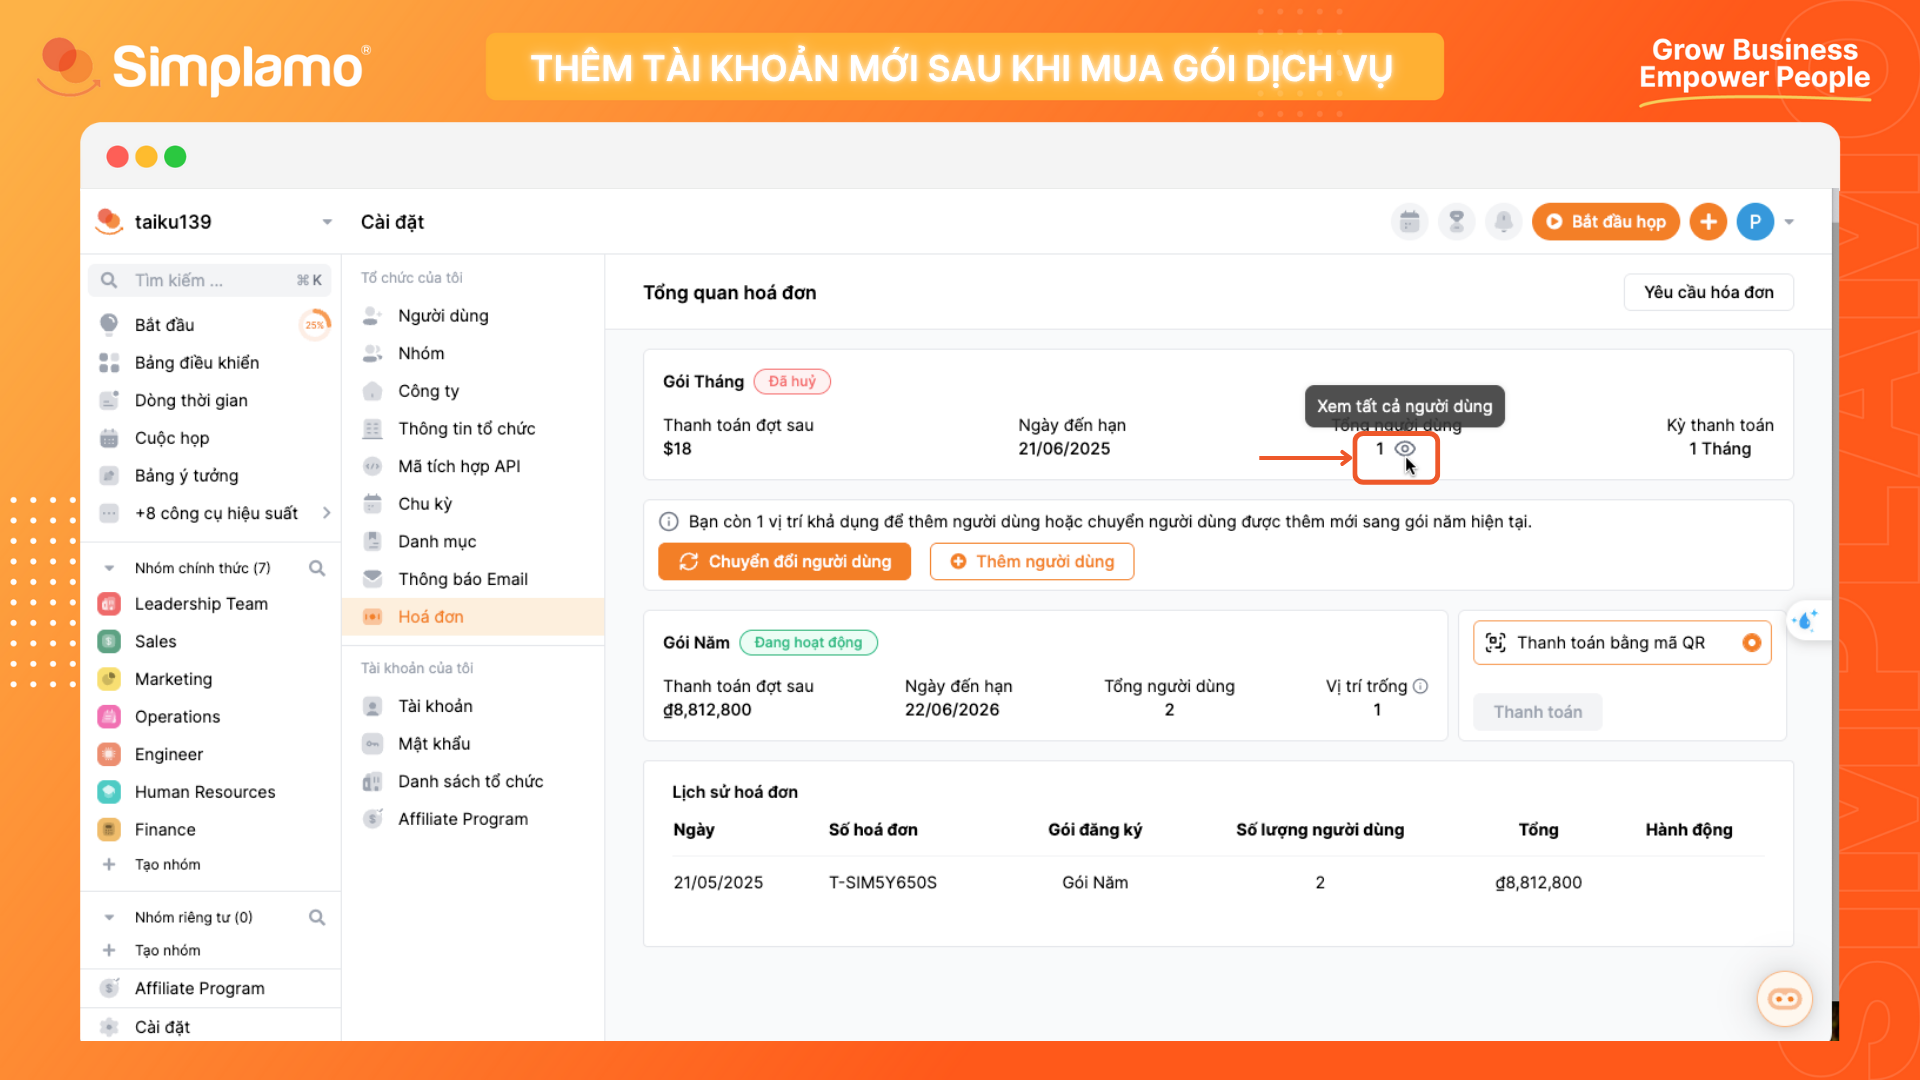Open the Marketing group
This screenshot has height=1080, width=1920.
(173, 679)
